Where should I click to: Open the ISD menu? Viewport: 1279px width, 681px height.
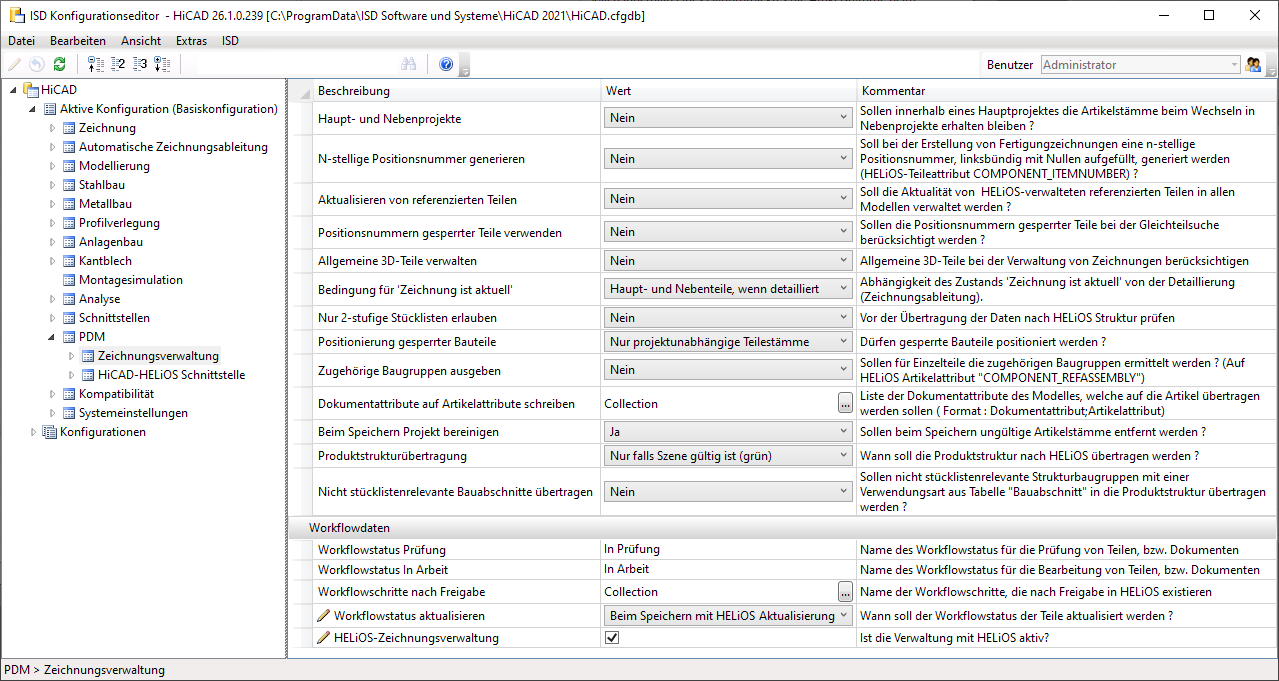(x=230, y=41)
